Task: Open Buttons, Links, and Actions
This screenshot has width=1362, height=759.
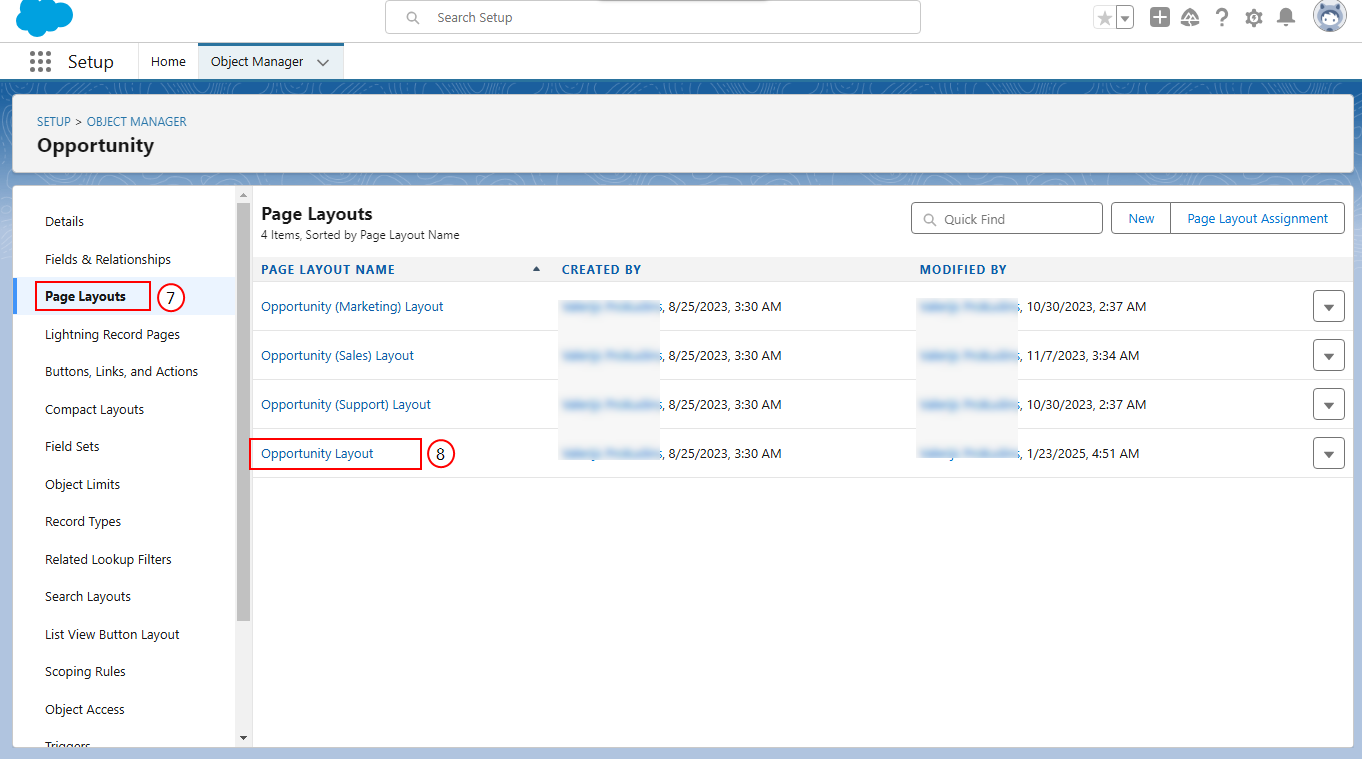Action: tap(122, 372)
